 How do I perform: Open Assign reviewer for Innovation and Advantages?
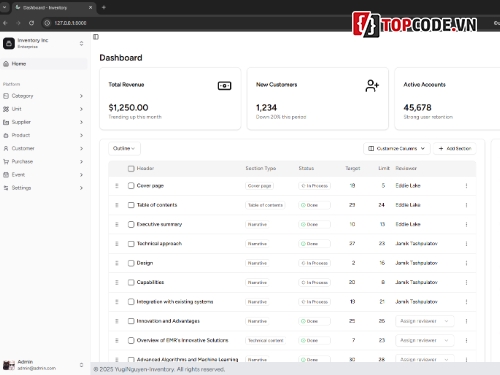425,321
